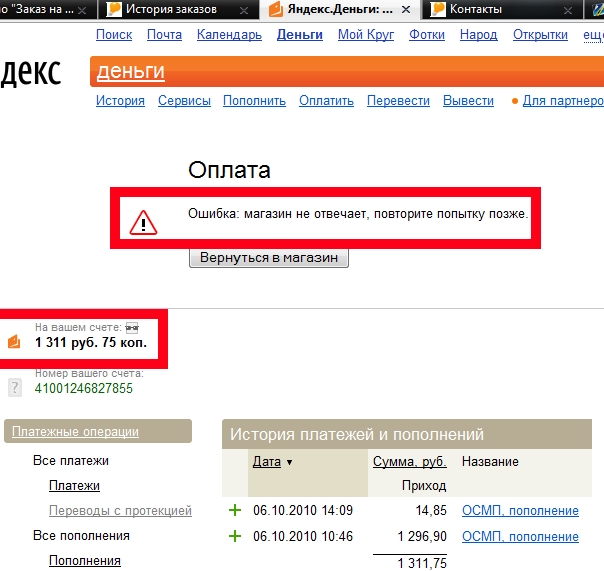
Task: Close the 'Контакты' browser tab
Action: pos(568,11)
